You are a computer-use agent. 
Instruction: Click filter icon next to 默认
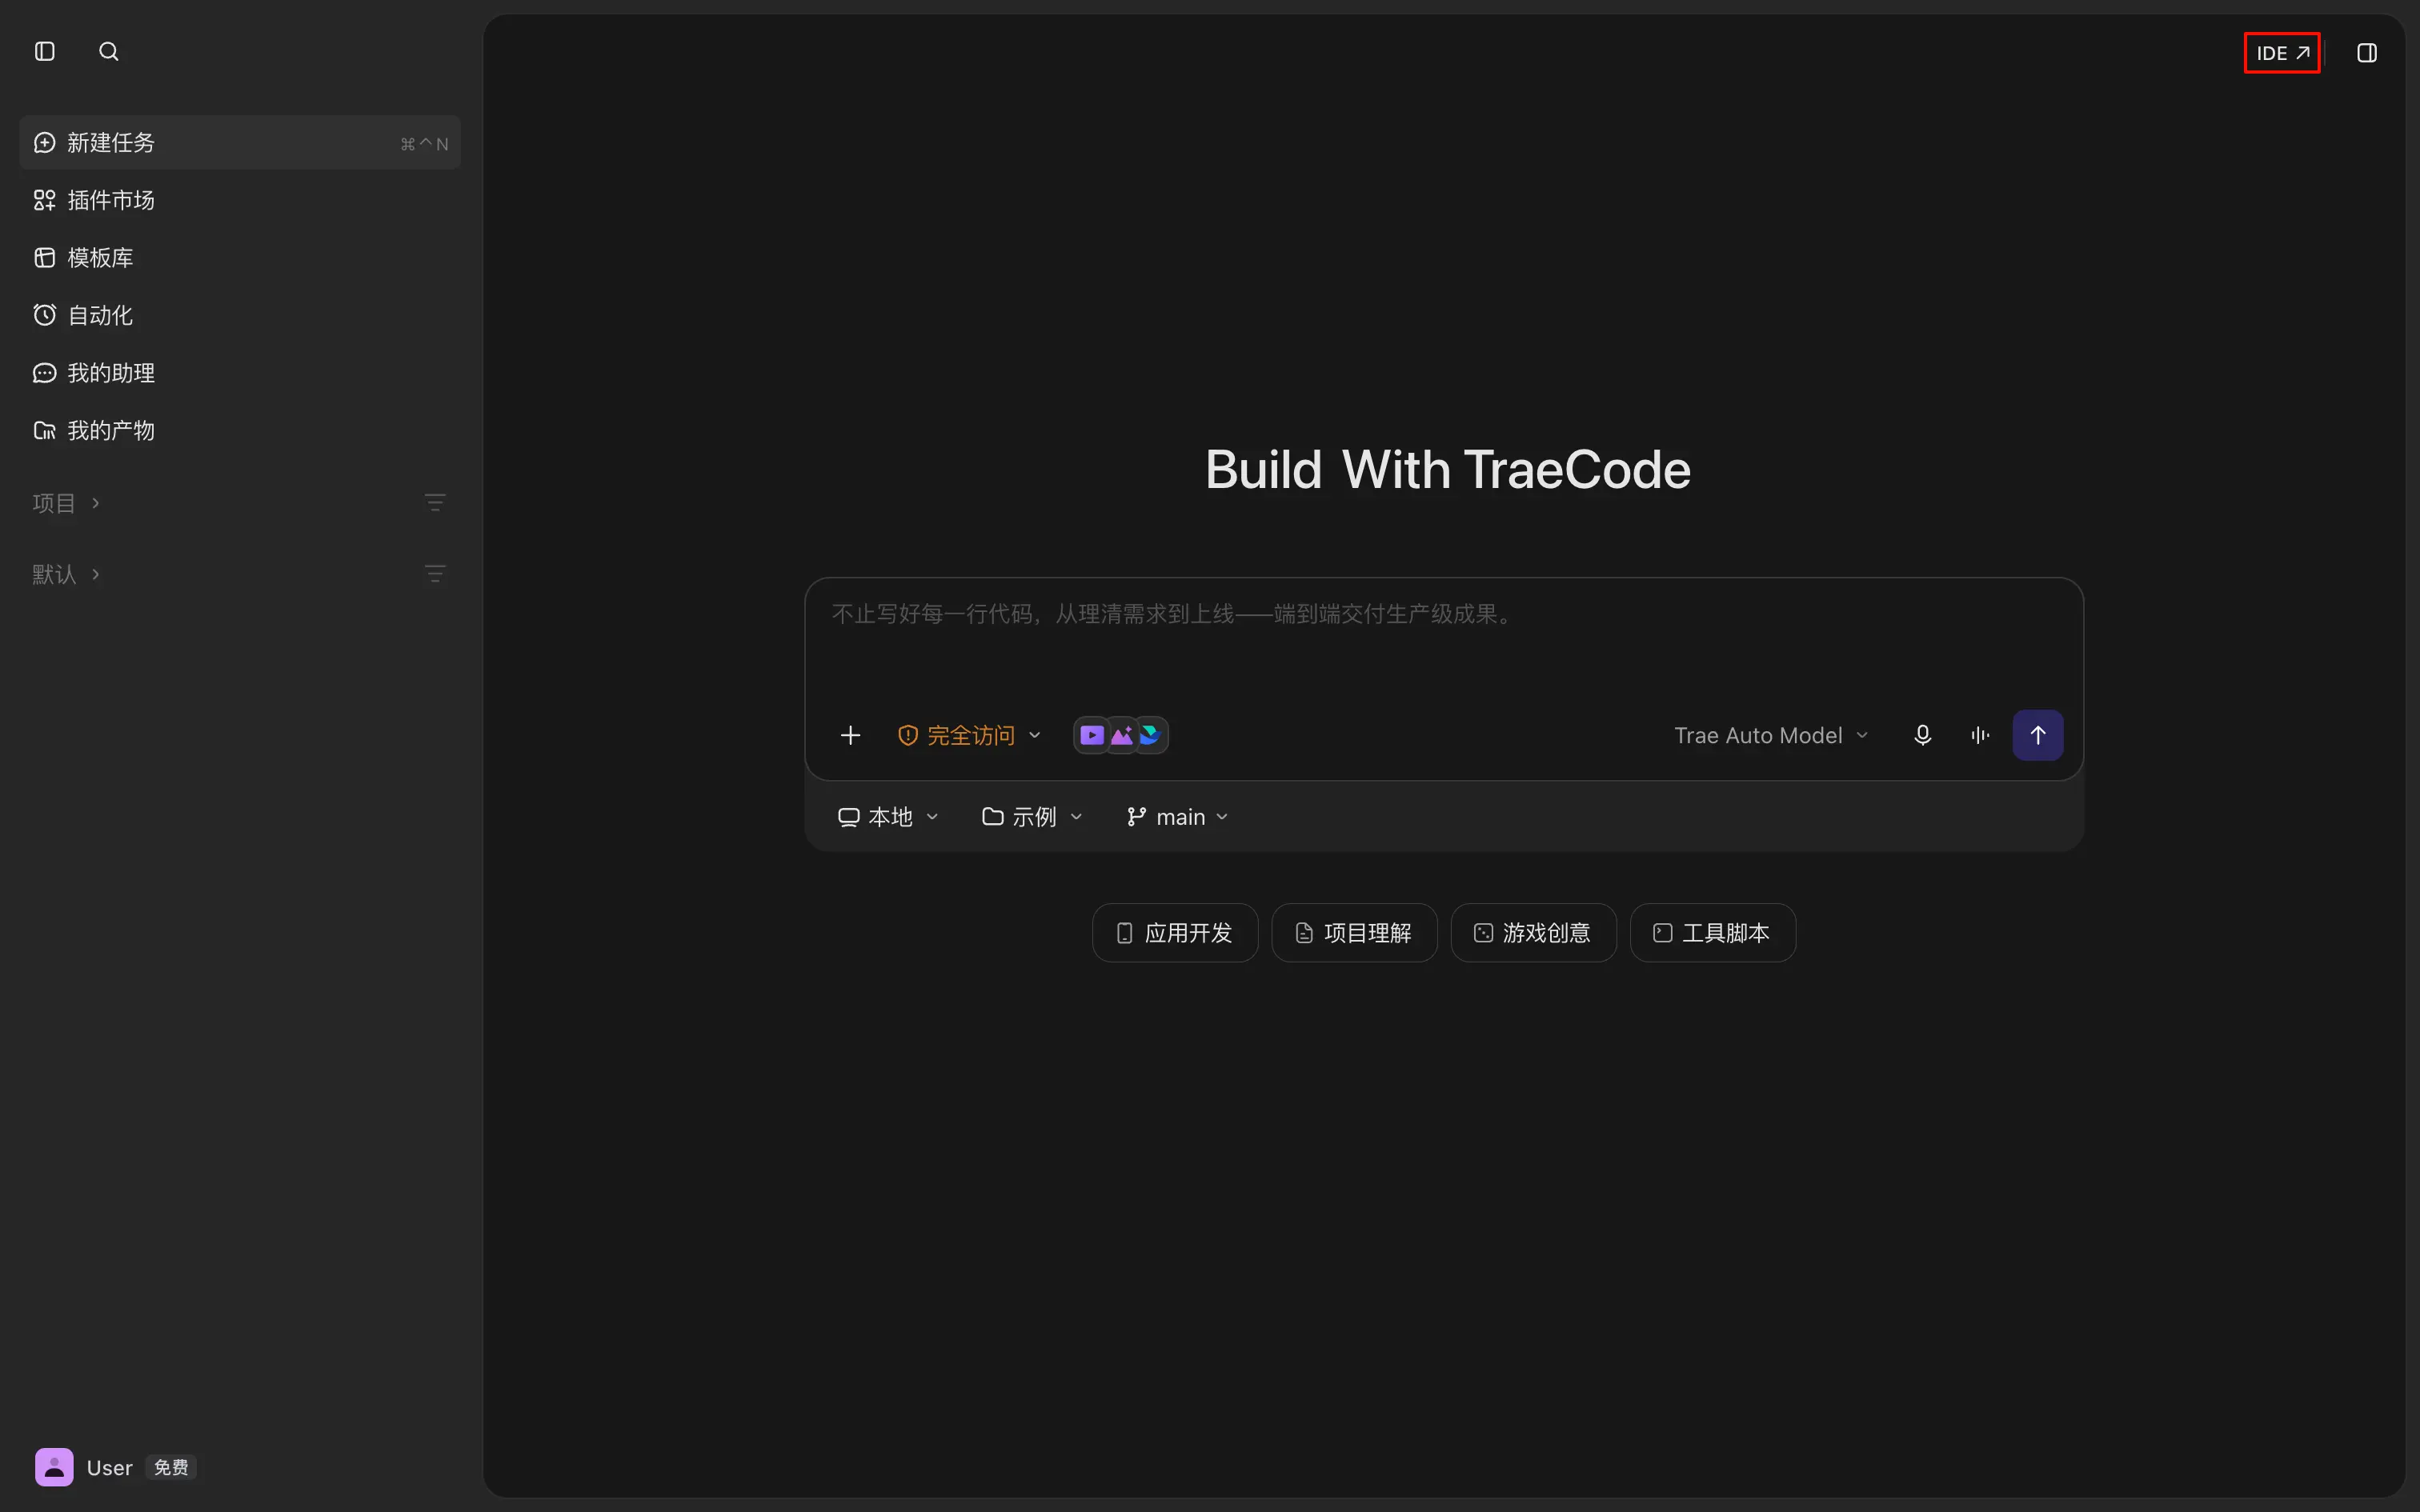click(435, 574)
